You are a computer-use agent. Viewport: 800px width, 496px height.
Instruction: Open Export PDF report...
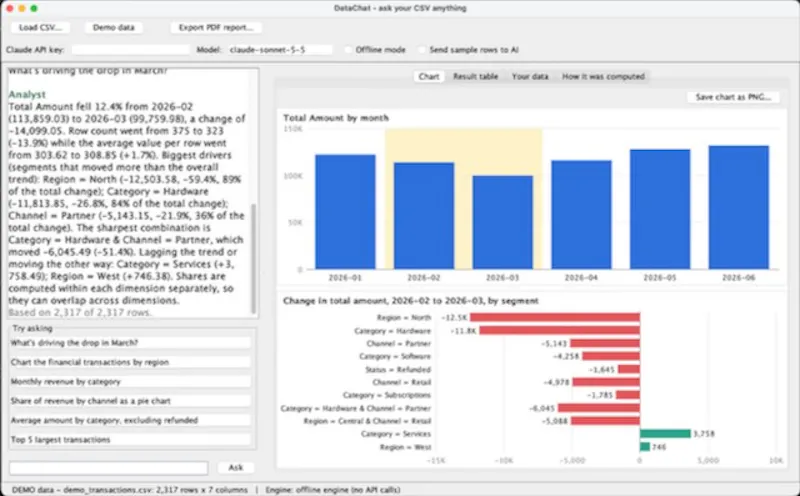coord(216,28)
